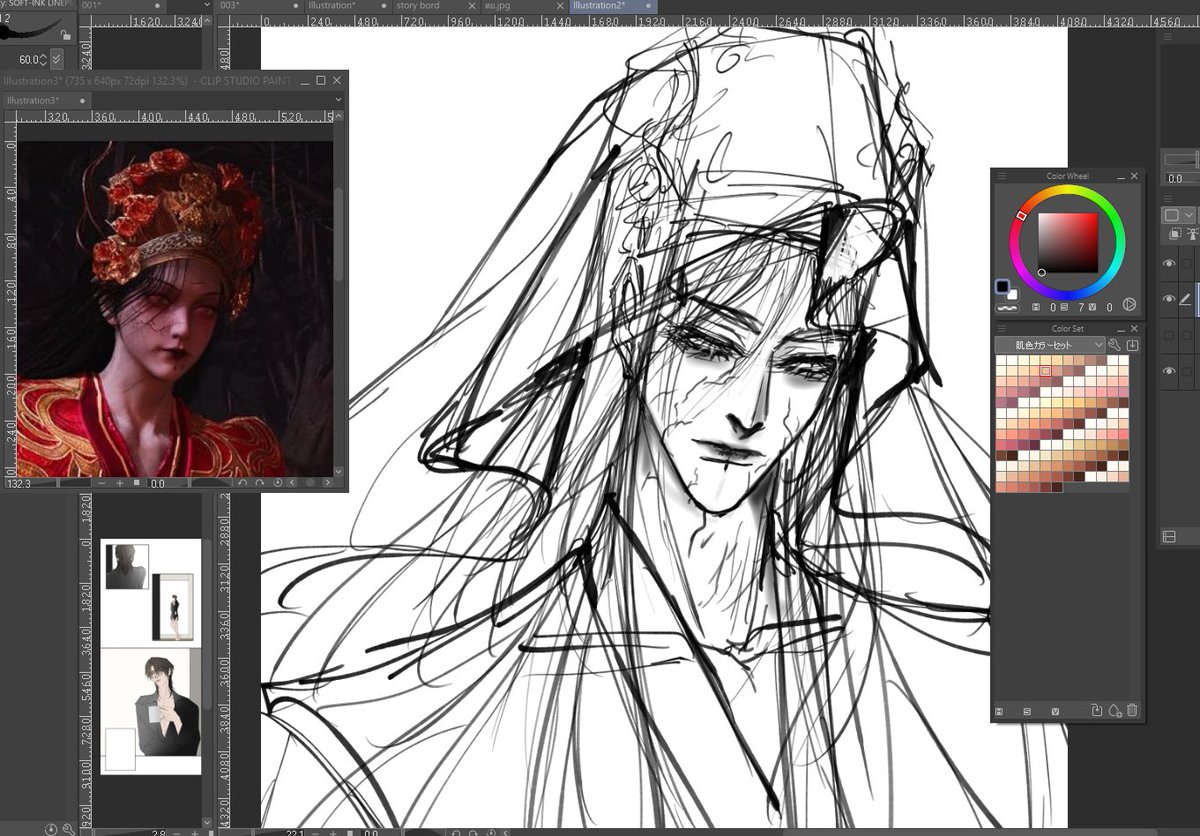Open the brush size settings dropdown
Image resolution: width=1200 pixels, height=836 pixels.
56,60
